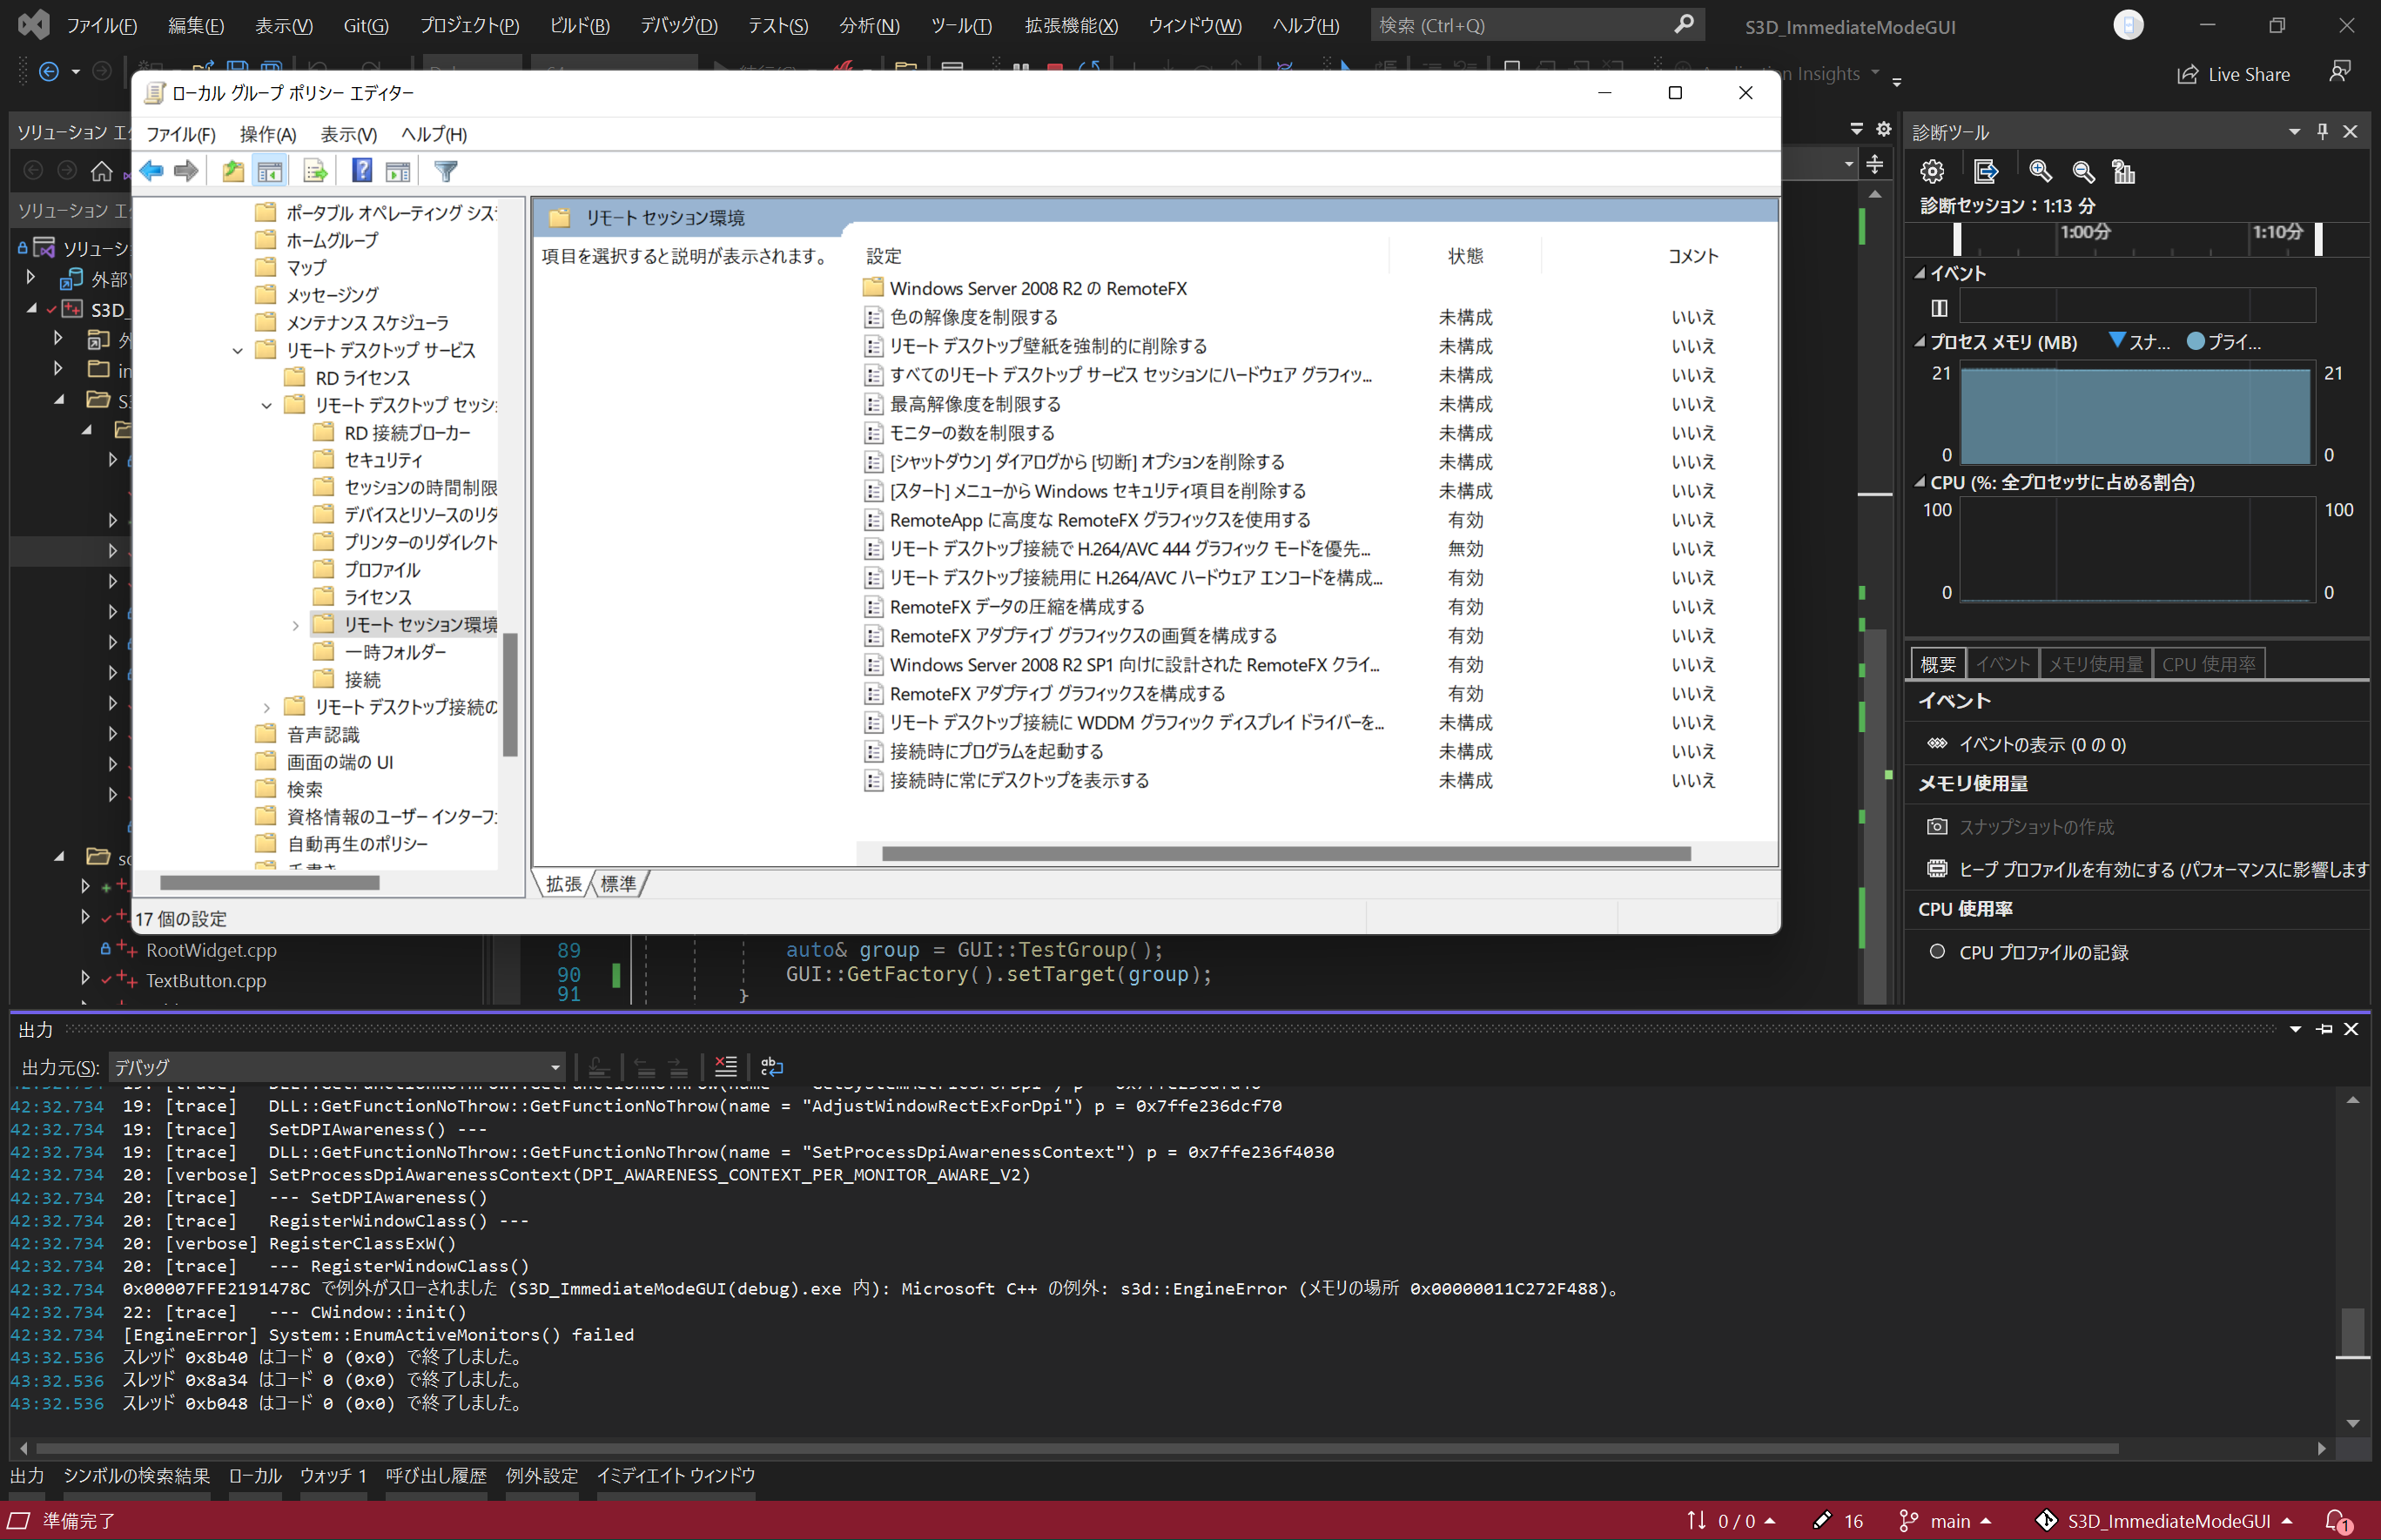Clear all output with the clear icon
This screenshot has height=1540, width=2381.
tap(725, 1066)
